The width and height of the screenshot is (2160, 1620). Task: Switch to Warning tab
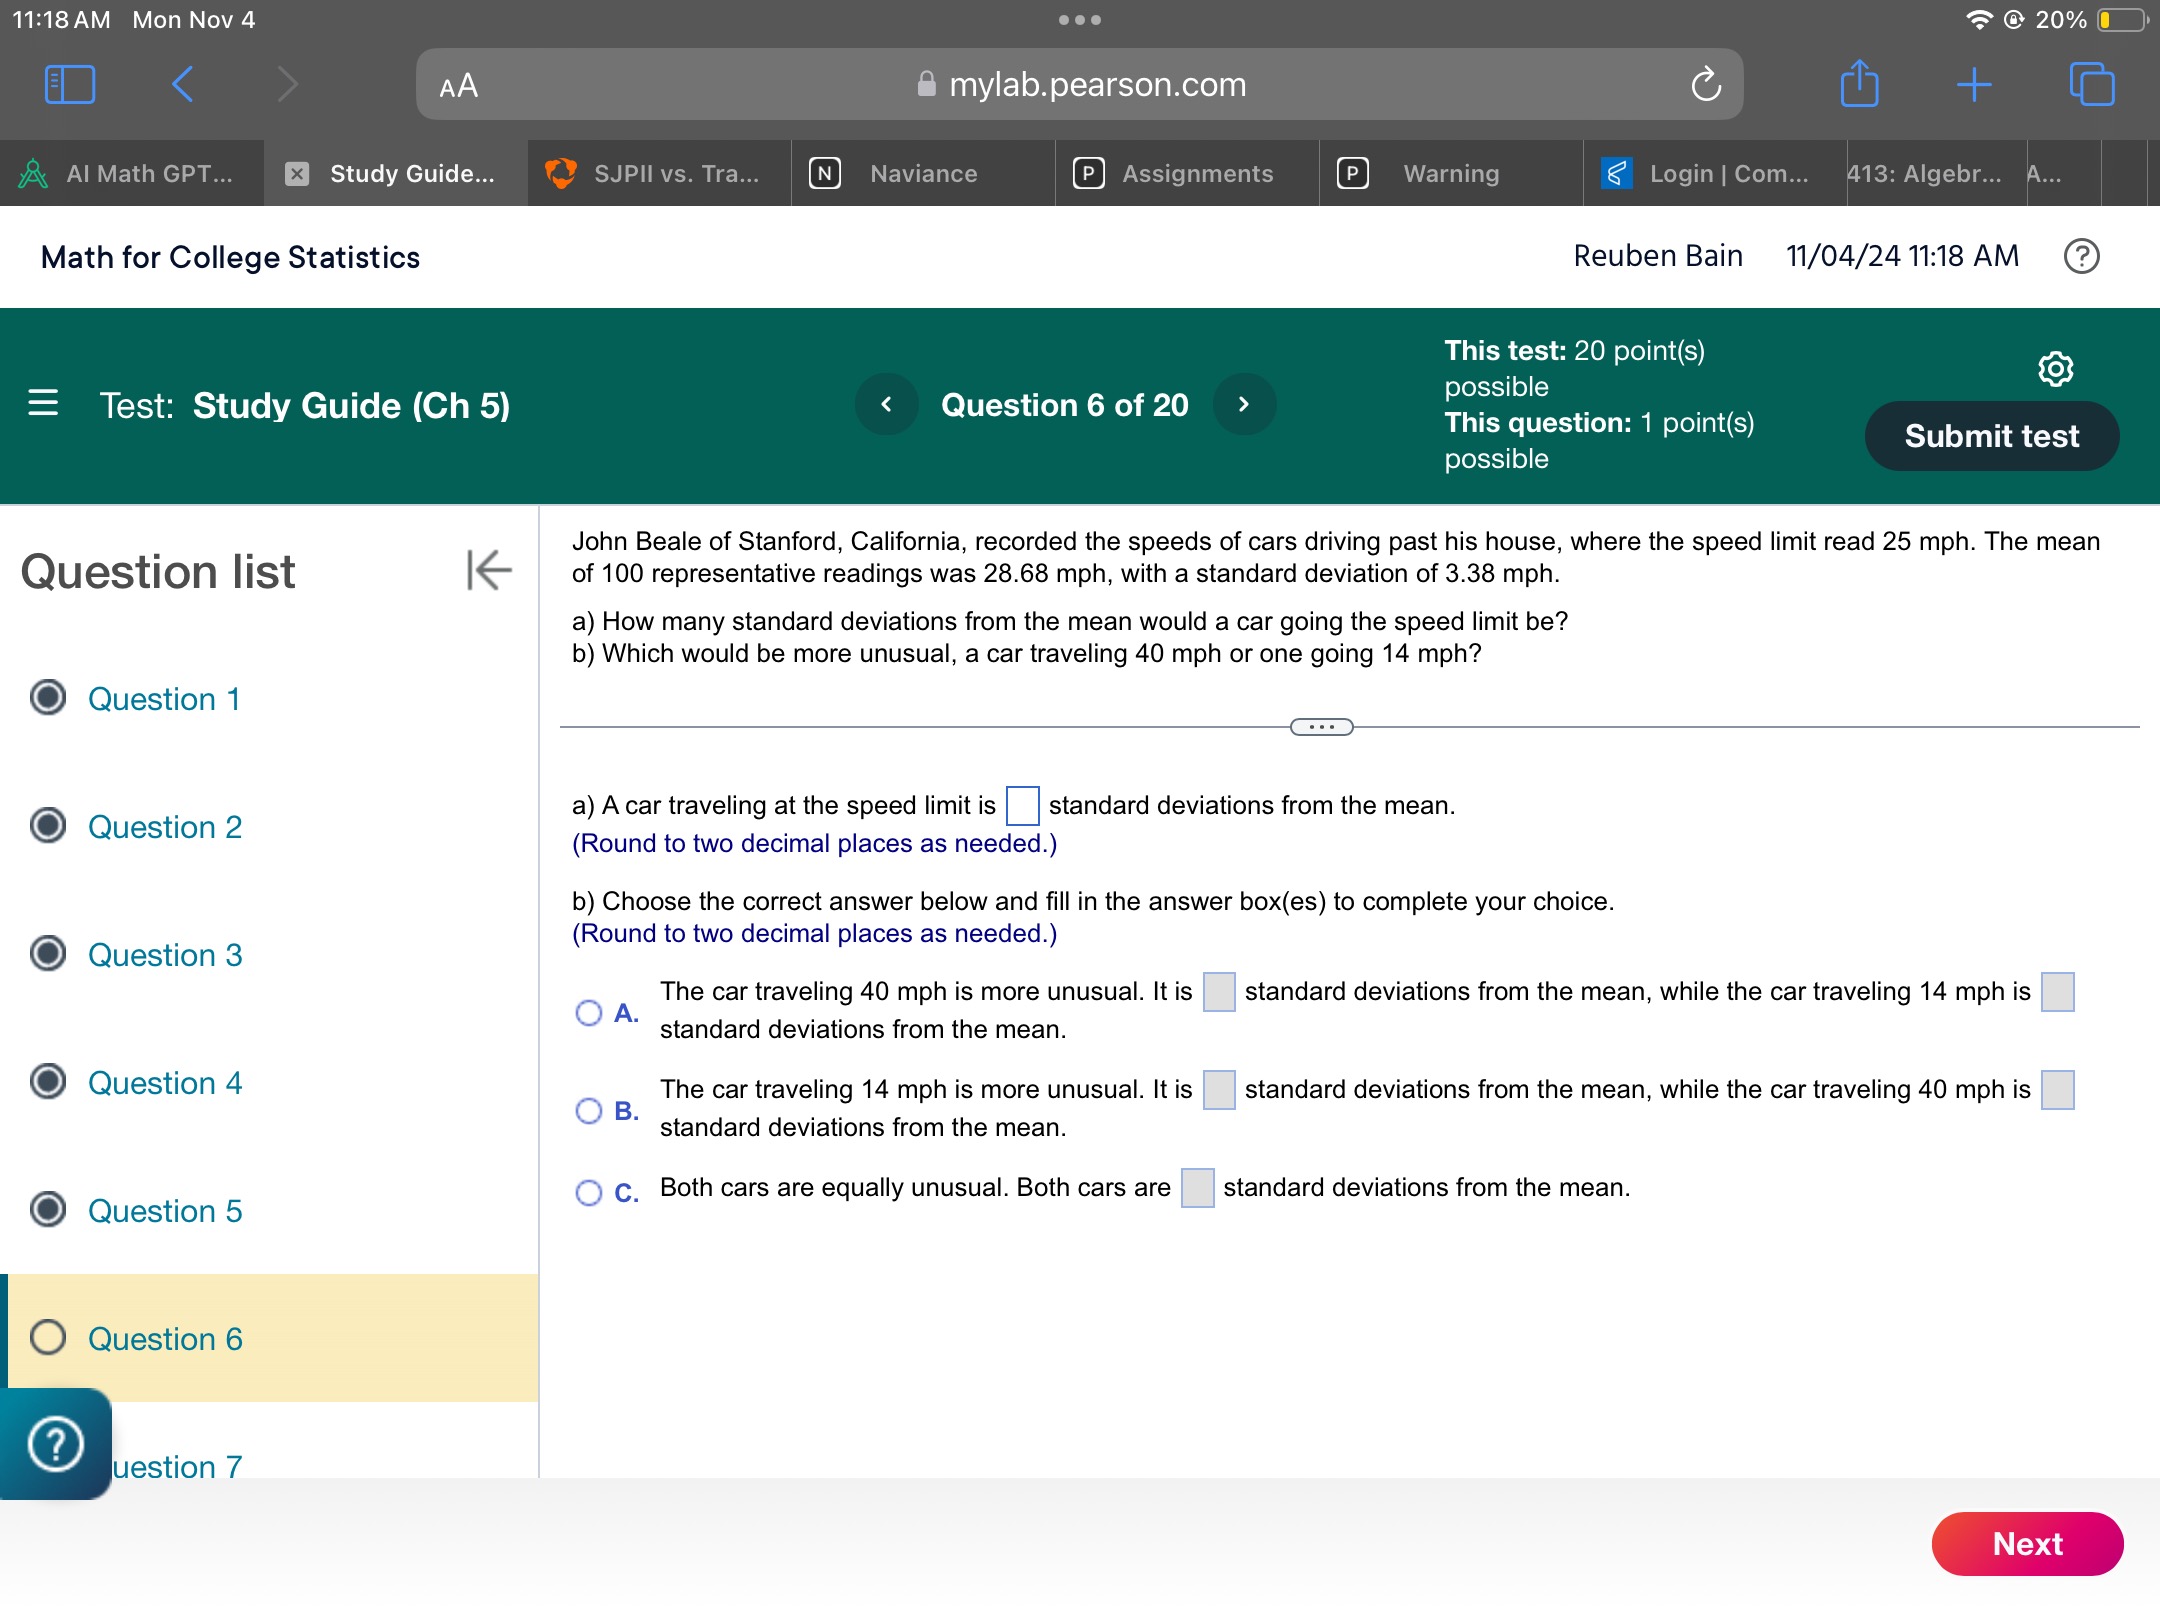(x=1451, y=174)
